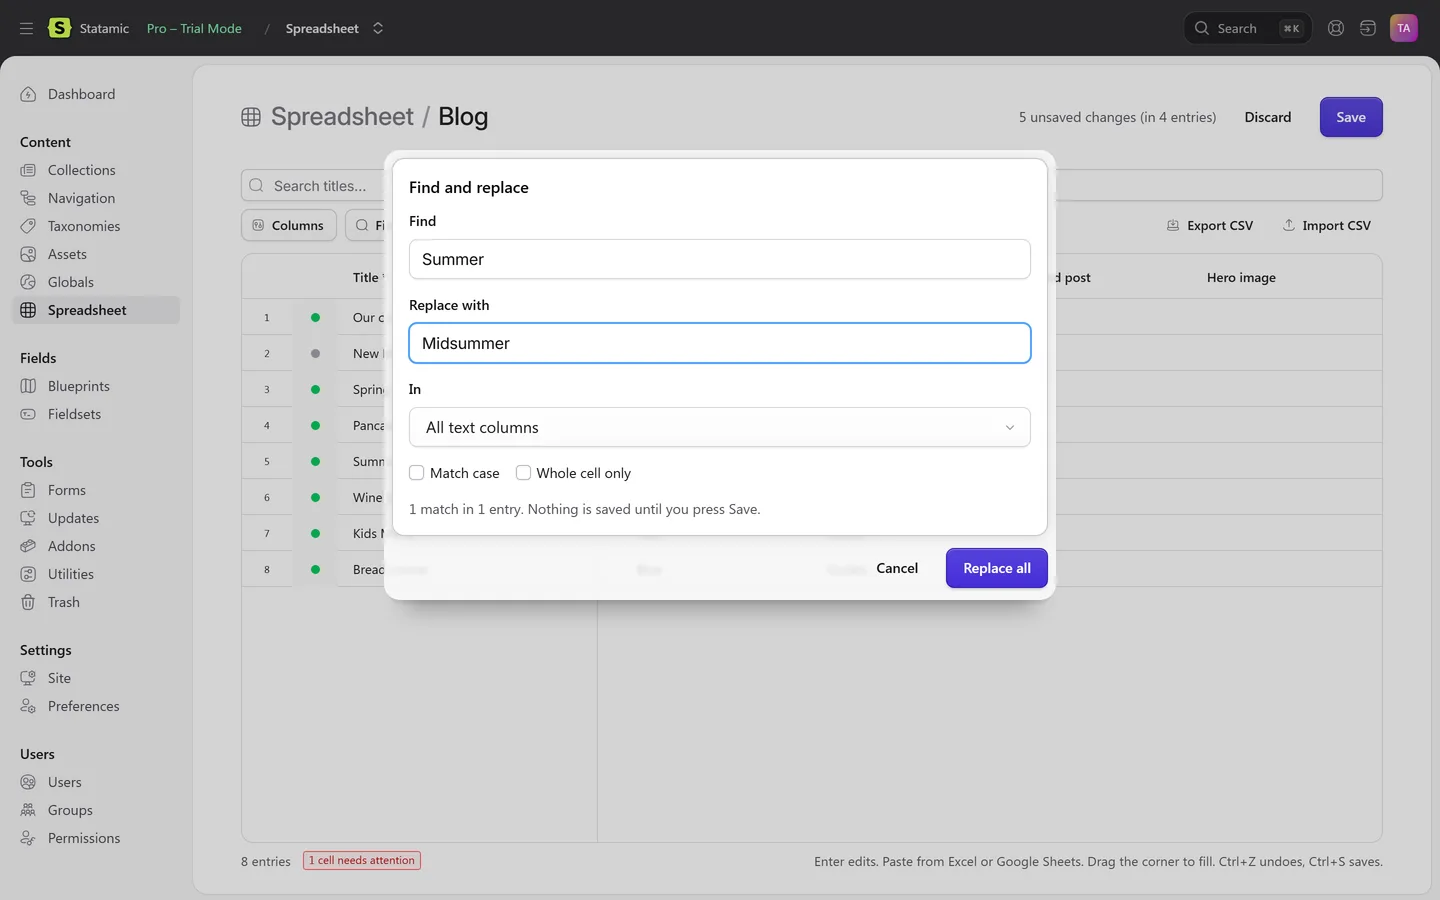Click the Site settings icon

click(28, 678)
